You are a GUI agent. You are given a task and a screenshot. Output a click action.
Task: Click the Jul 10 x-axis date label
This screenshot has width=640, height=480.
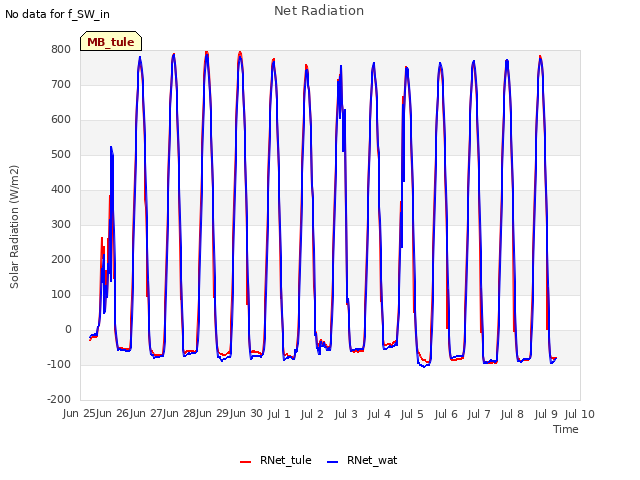580,415
